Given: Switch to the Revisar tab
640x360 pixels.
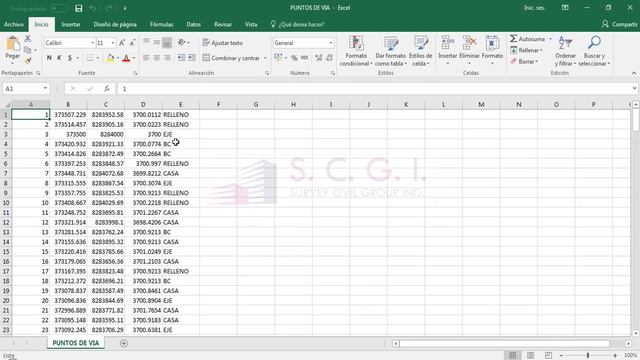Looking at the screenshot, I should [223, 24].
